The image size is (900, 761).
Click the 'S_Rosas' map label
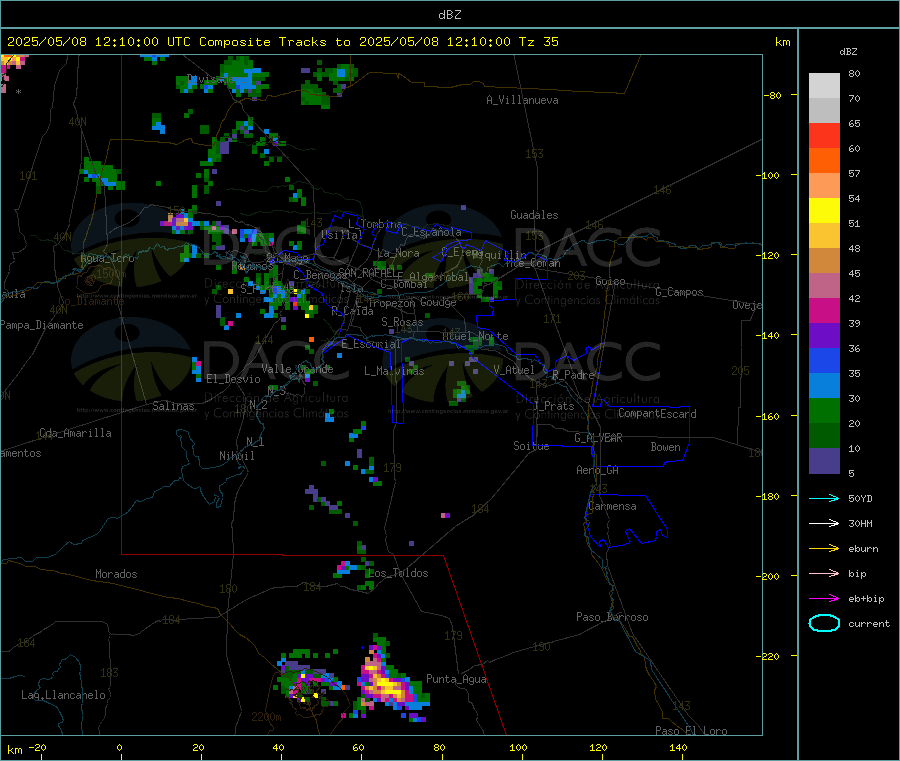[x=402, y=322]
